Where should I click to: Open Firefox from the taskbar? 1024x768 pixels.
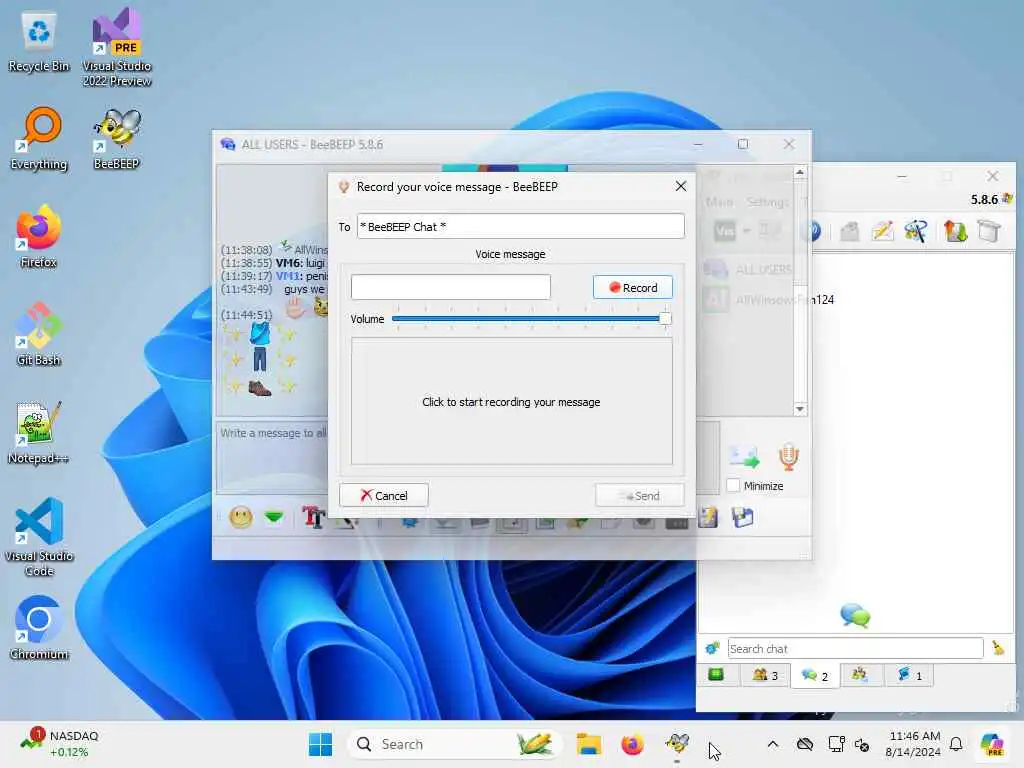(632, 744)
